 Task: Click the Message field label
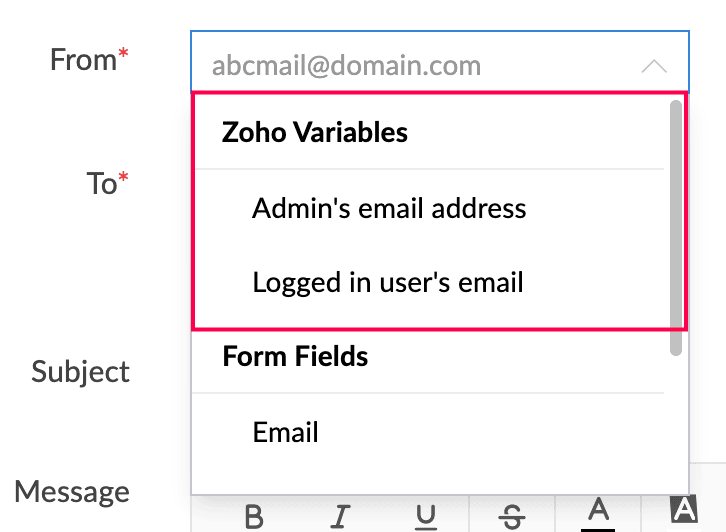coord(72,491)
